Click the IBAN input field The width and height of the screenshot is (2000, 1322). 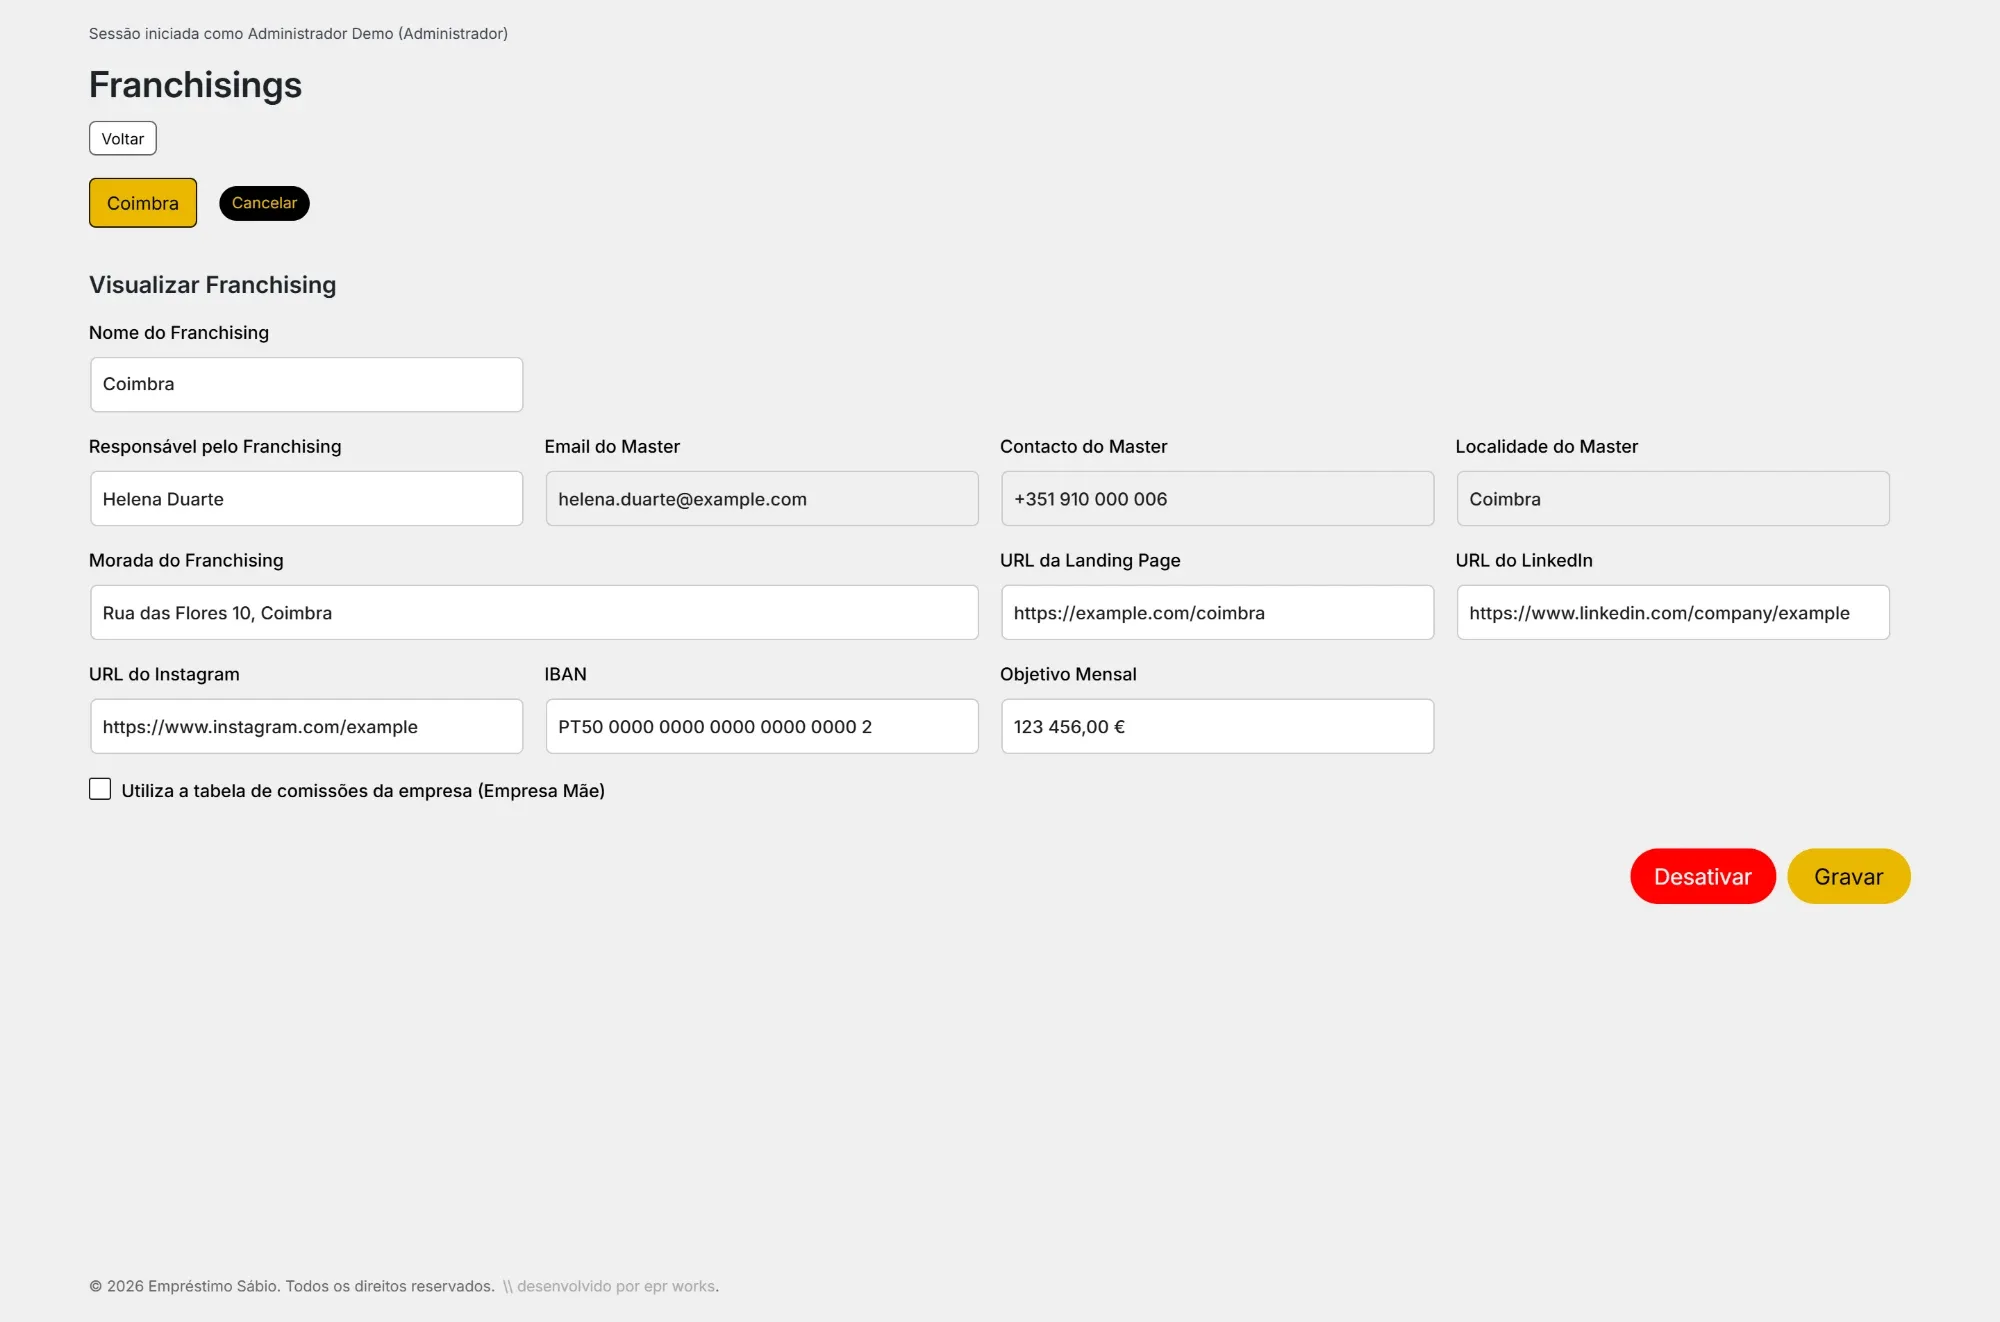[x=762, y=726]
